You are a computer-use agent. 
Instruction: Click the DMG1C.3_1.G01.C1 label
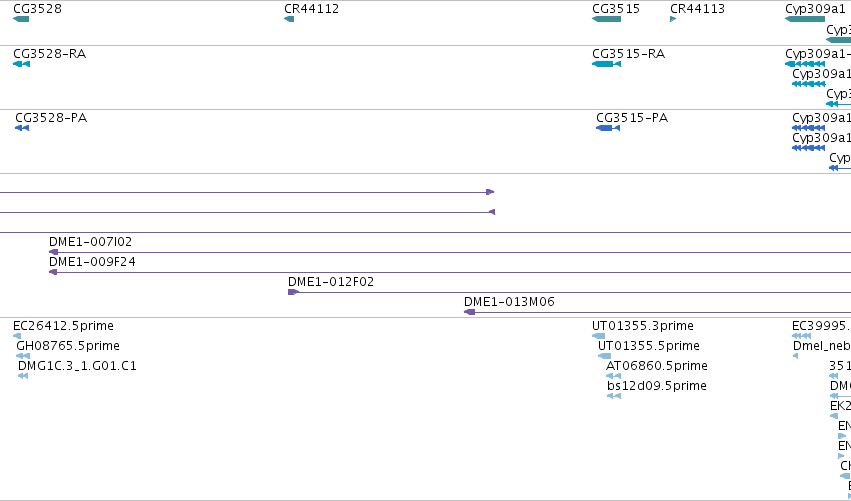77,366
